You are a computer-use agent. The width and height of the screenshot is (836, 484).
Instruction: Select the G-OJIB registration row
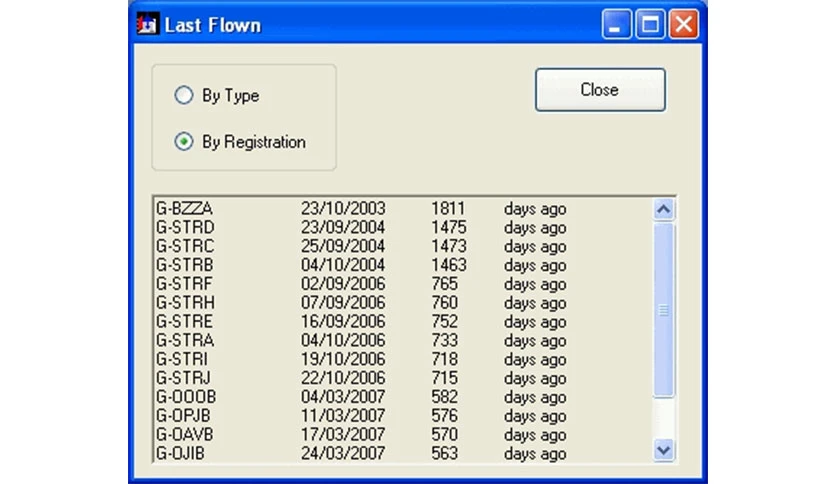click(402, 453)
